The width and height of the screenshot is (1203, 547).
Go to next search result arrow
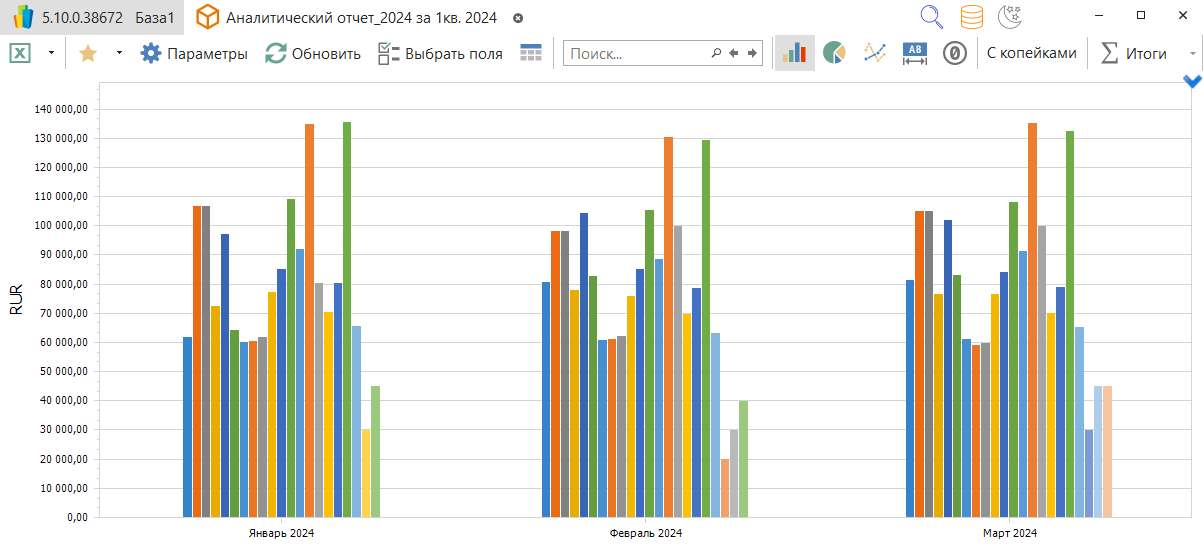752,53
